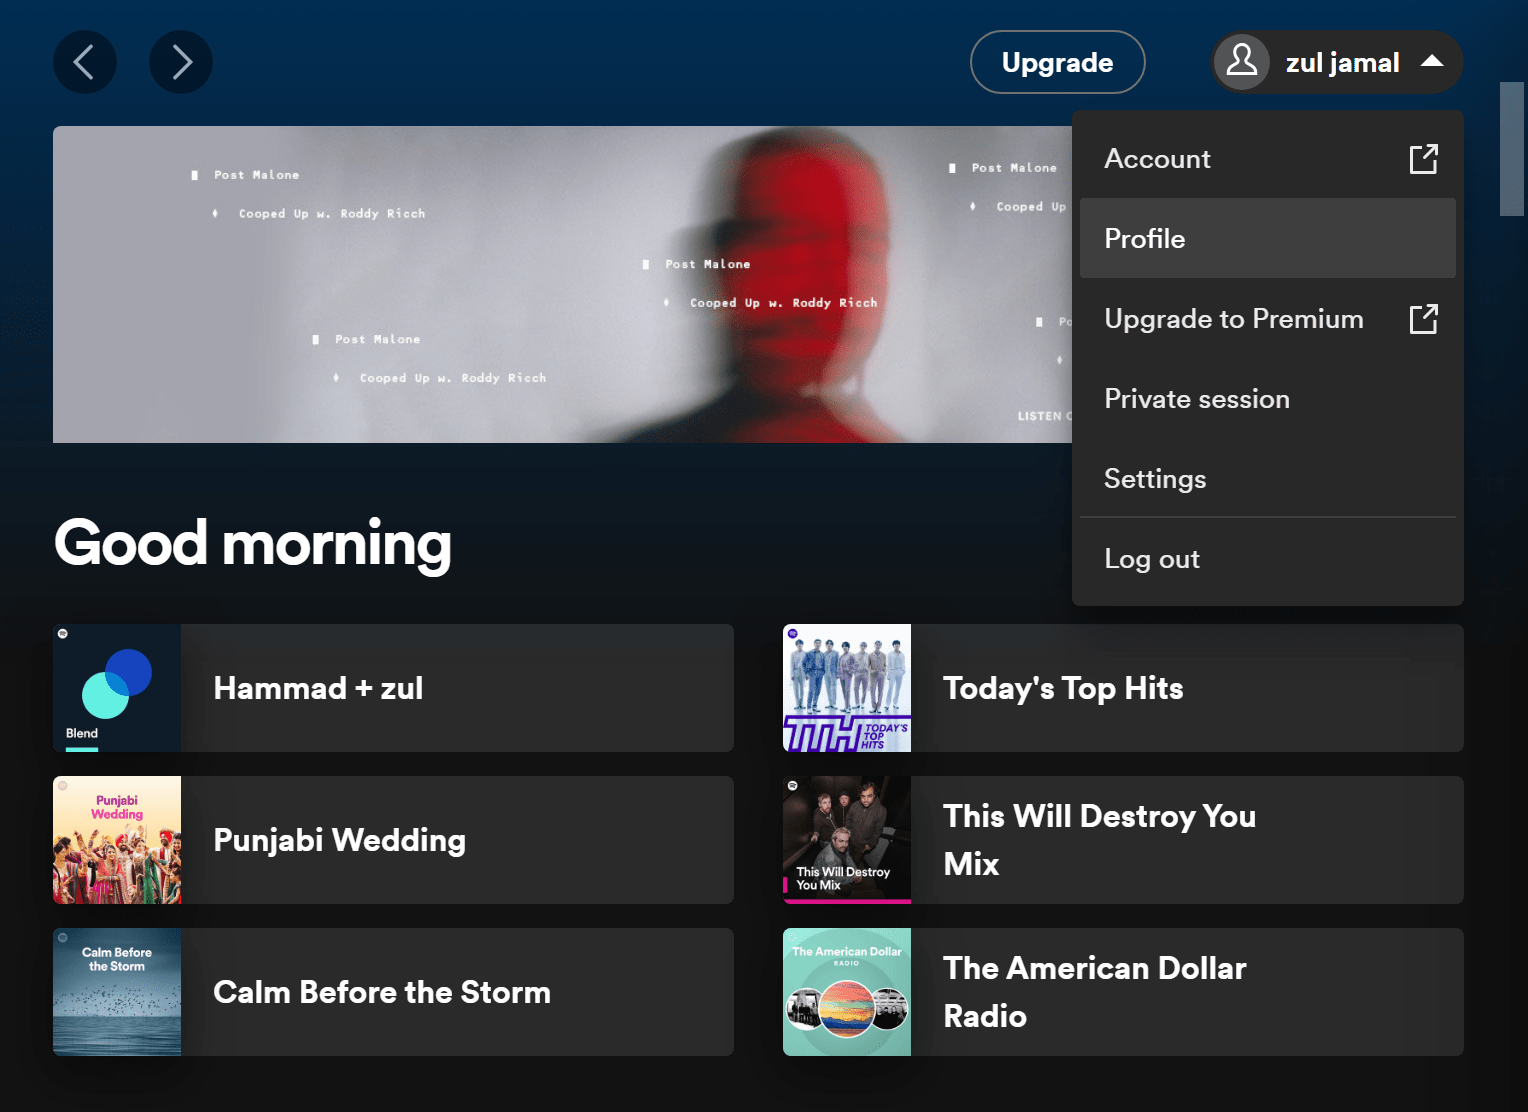Click the Hammad + zul title
Screen dimensions: 1528x1112
click(x=318, y=688)
